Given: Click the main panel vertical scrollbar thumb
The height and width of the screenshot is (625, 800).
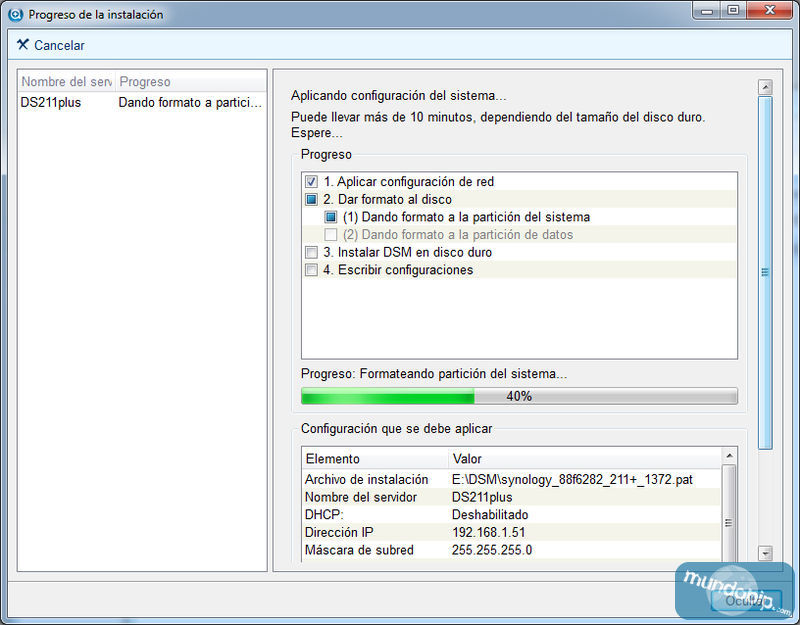Looking at the screenshot, I should 765,272.
